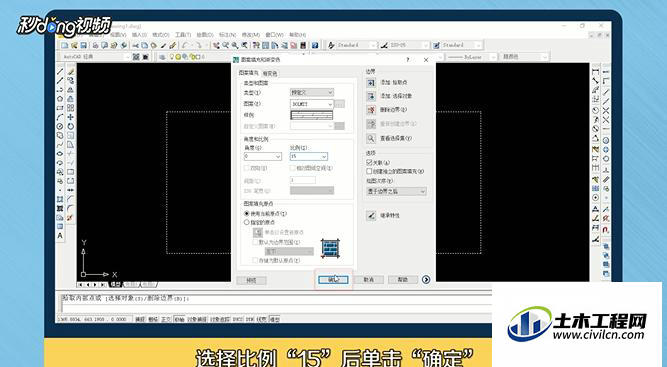Viewport: 667px width, 367px height.
Task: Click the Remove Boundaries icon
Action: (x=371, y=110)
